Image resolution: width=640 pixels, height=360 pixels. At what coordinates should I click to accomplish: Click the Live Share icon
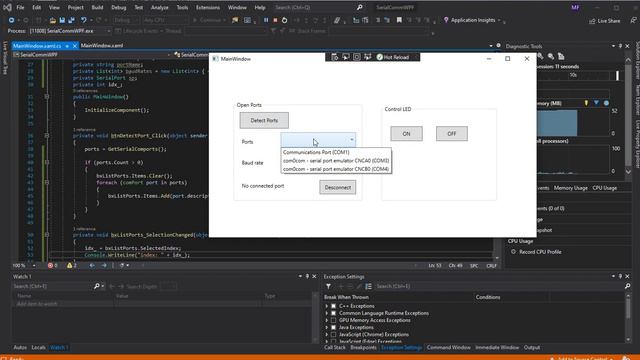pyautogui.click(x=592, y=21)
